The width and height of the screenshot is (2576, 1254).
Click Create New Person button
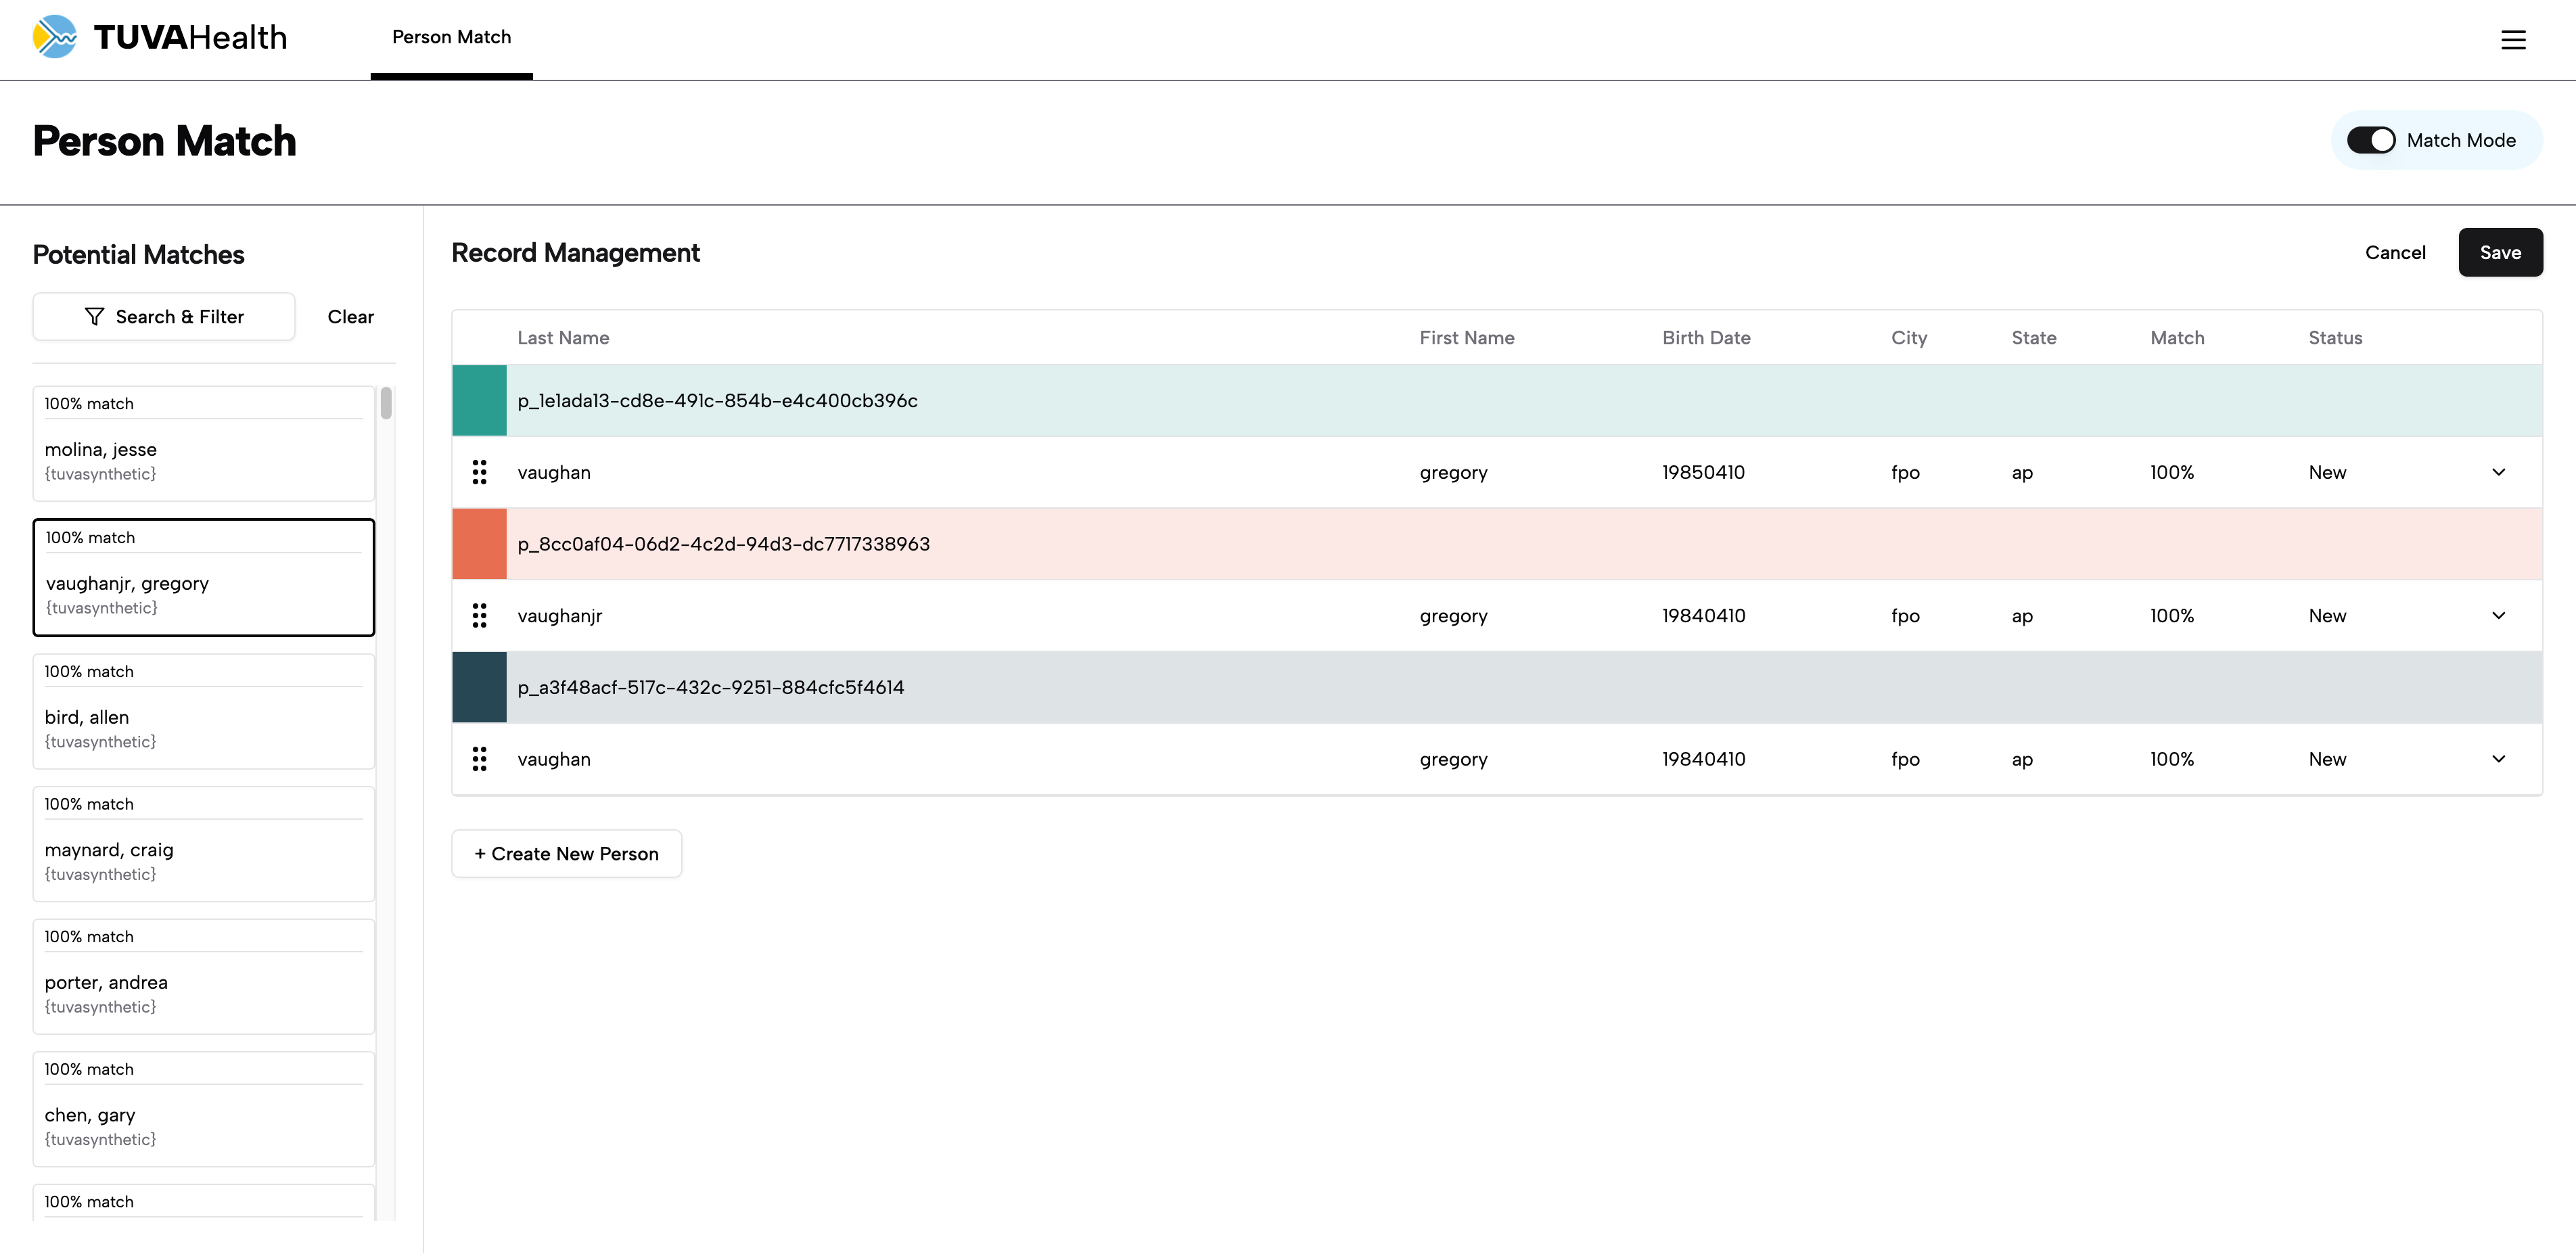[x=567, y=854]
